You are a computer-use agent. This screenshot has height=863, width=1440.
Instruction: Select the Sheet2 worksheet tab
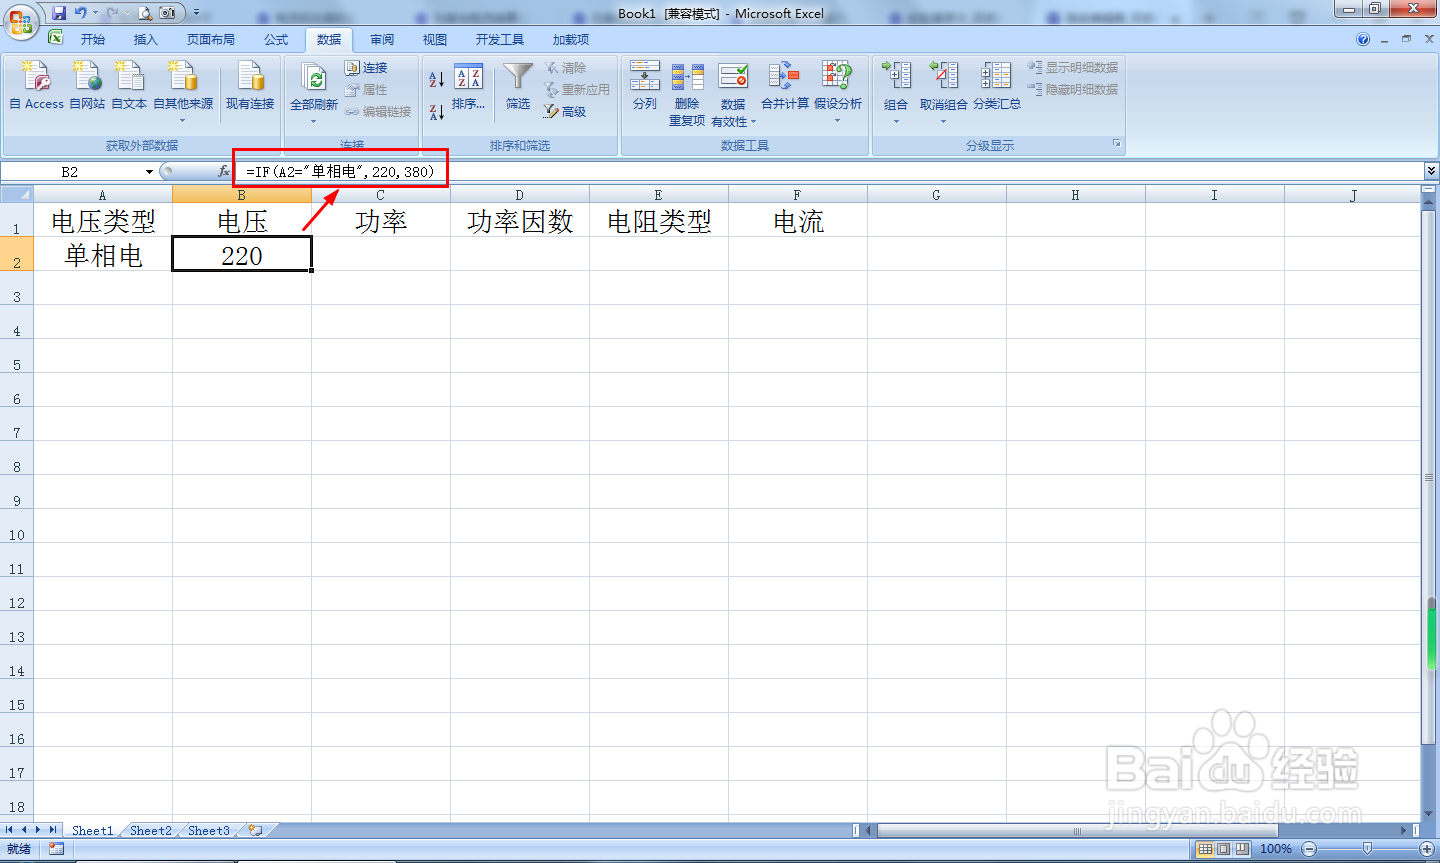(x=150, y=831)
